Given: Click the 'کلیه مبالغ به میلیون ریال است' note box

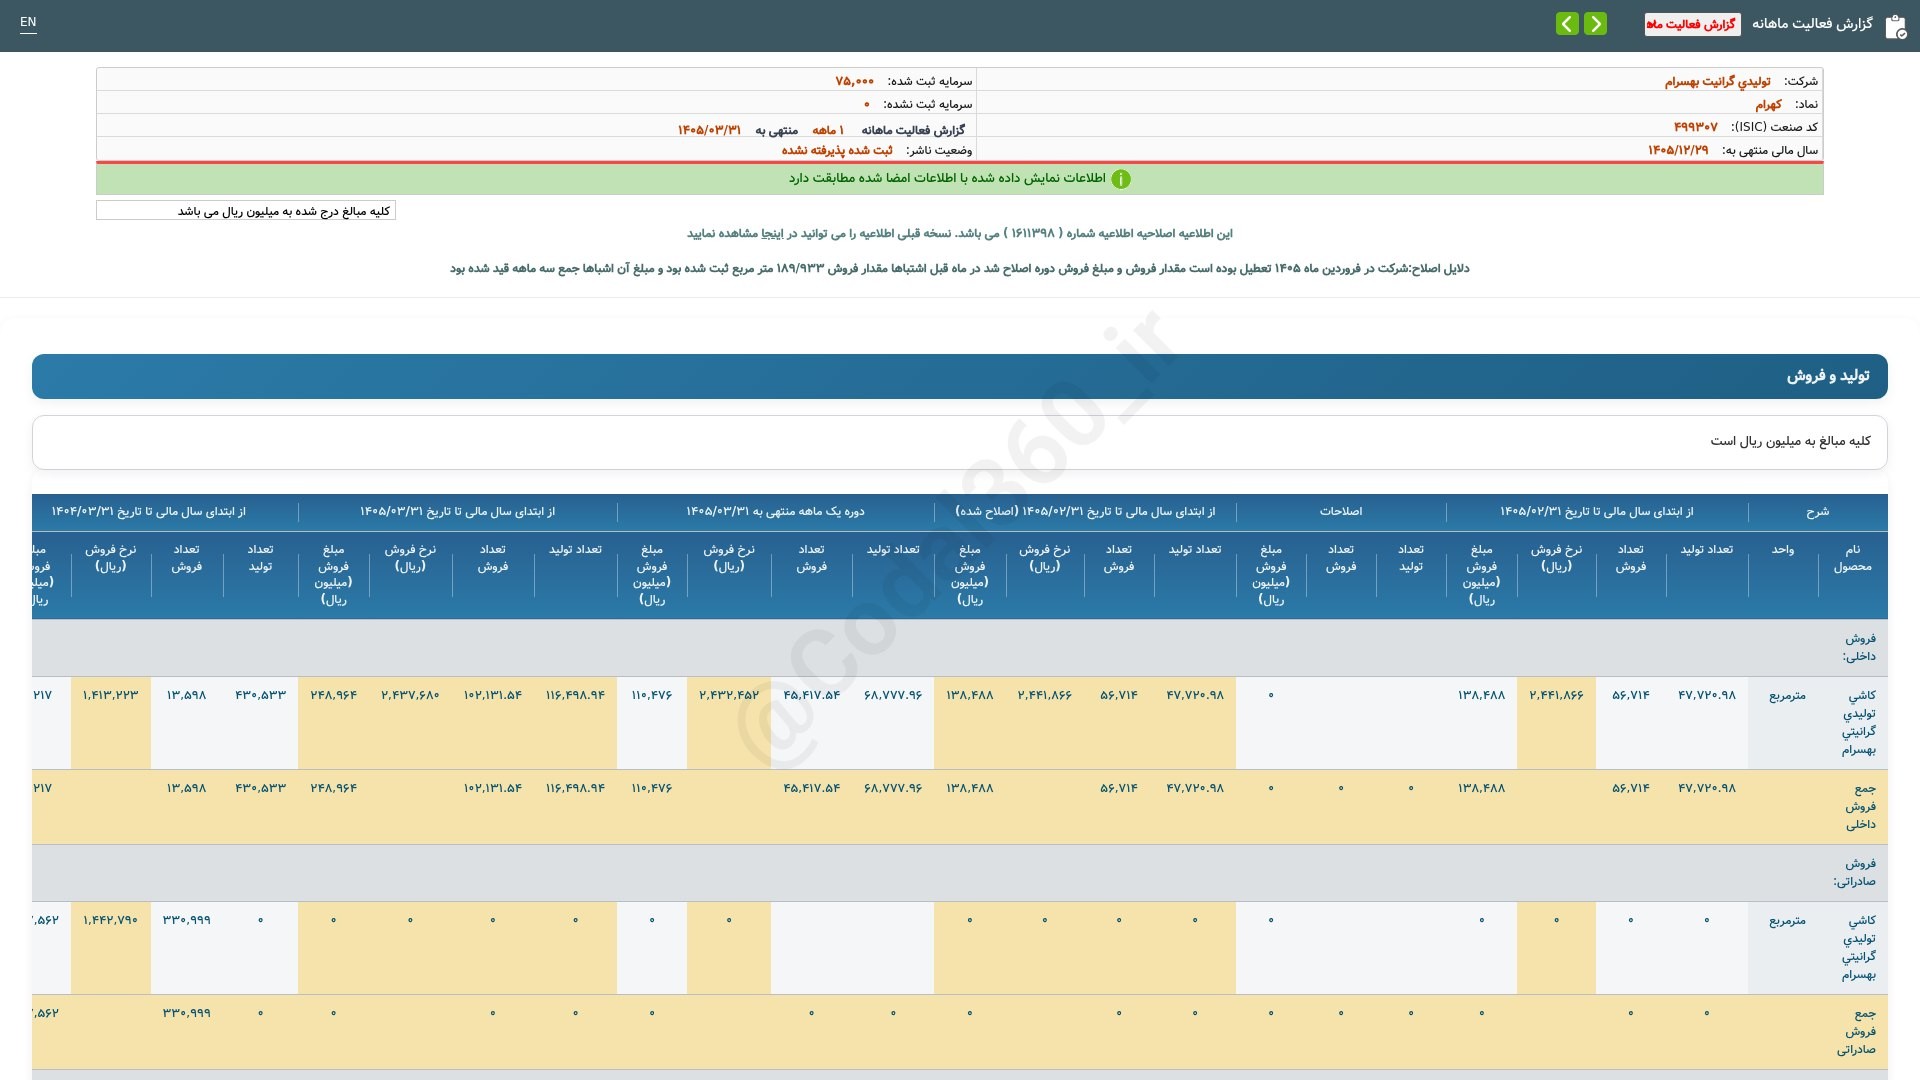Looking at the screenshot, I should [960, 442].
